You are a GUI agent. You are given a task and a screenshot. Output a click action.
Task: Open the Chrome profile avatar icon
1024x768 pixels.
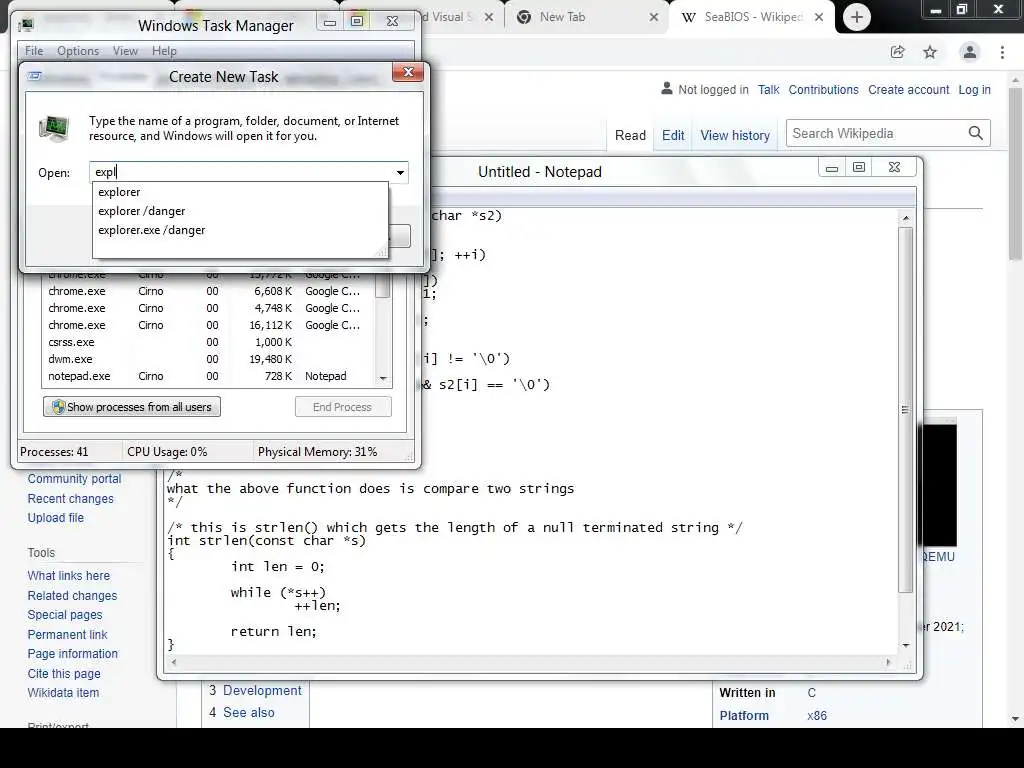[970, 52]
